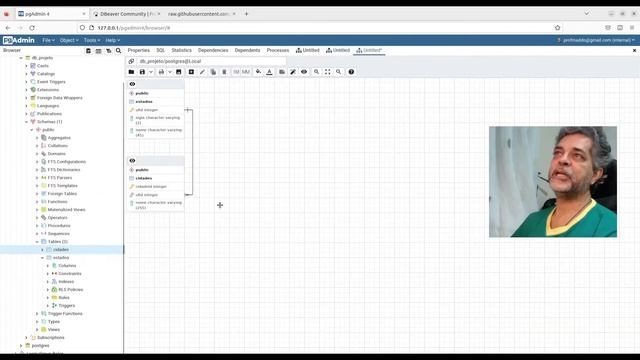Select the one-to-many 1M relation tool
The height and width of the screenshot is (360, 640).
pyautogui.click(x=236, y=72)
